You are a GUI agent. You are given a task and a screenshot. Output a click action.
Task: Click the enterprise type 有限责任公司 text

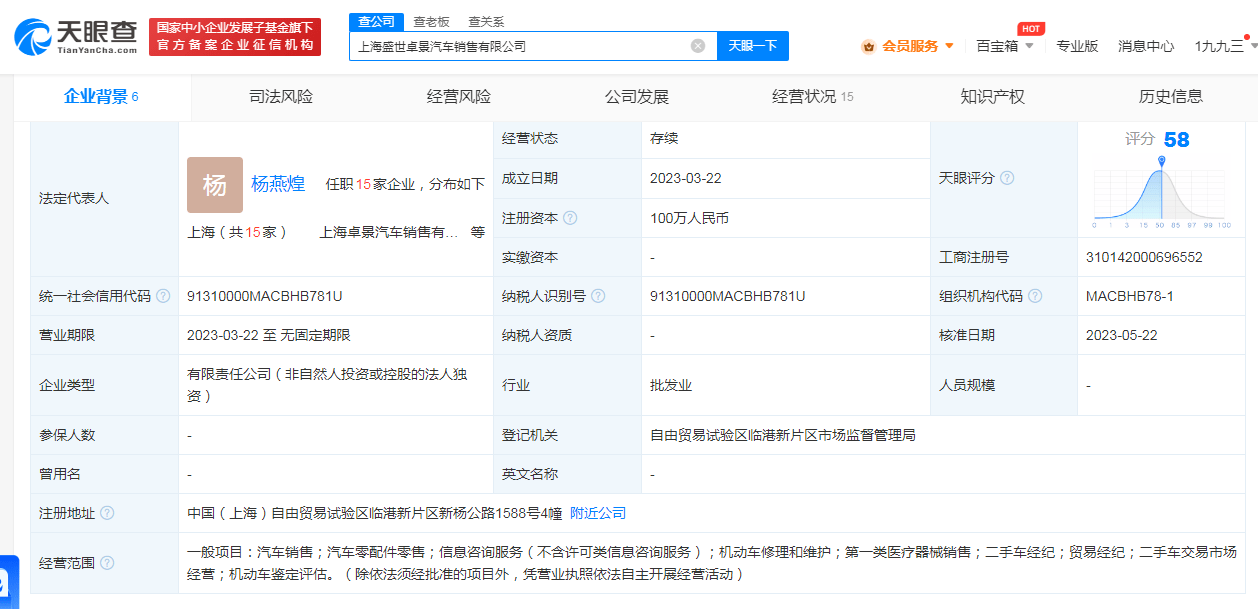click(x=327, y=385)
